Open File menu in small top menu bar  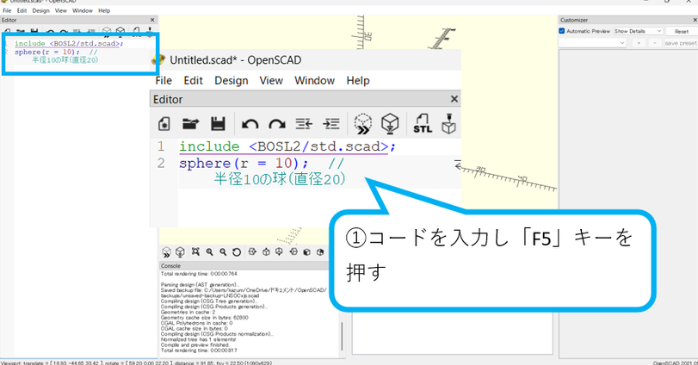pos(7,11)
